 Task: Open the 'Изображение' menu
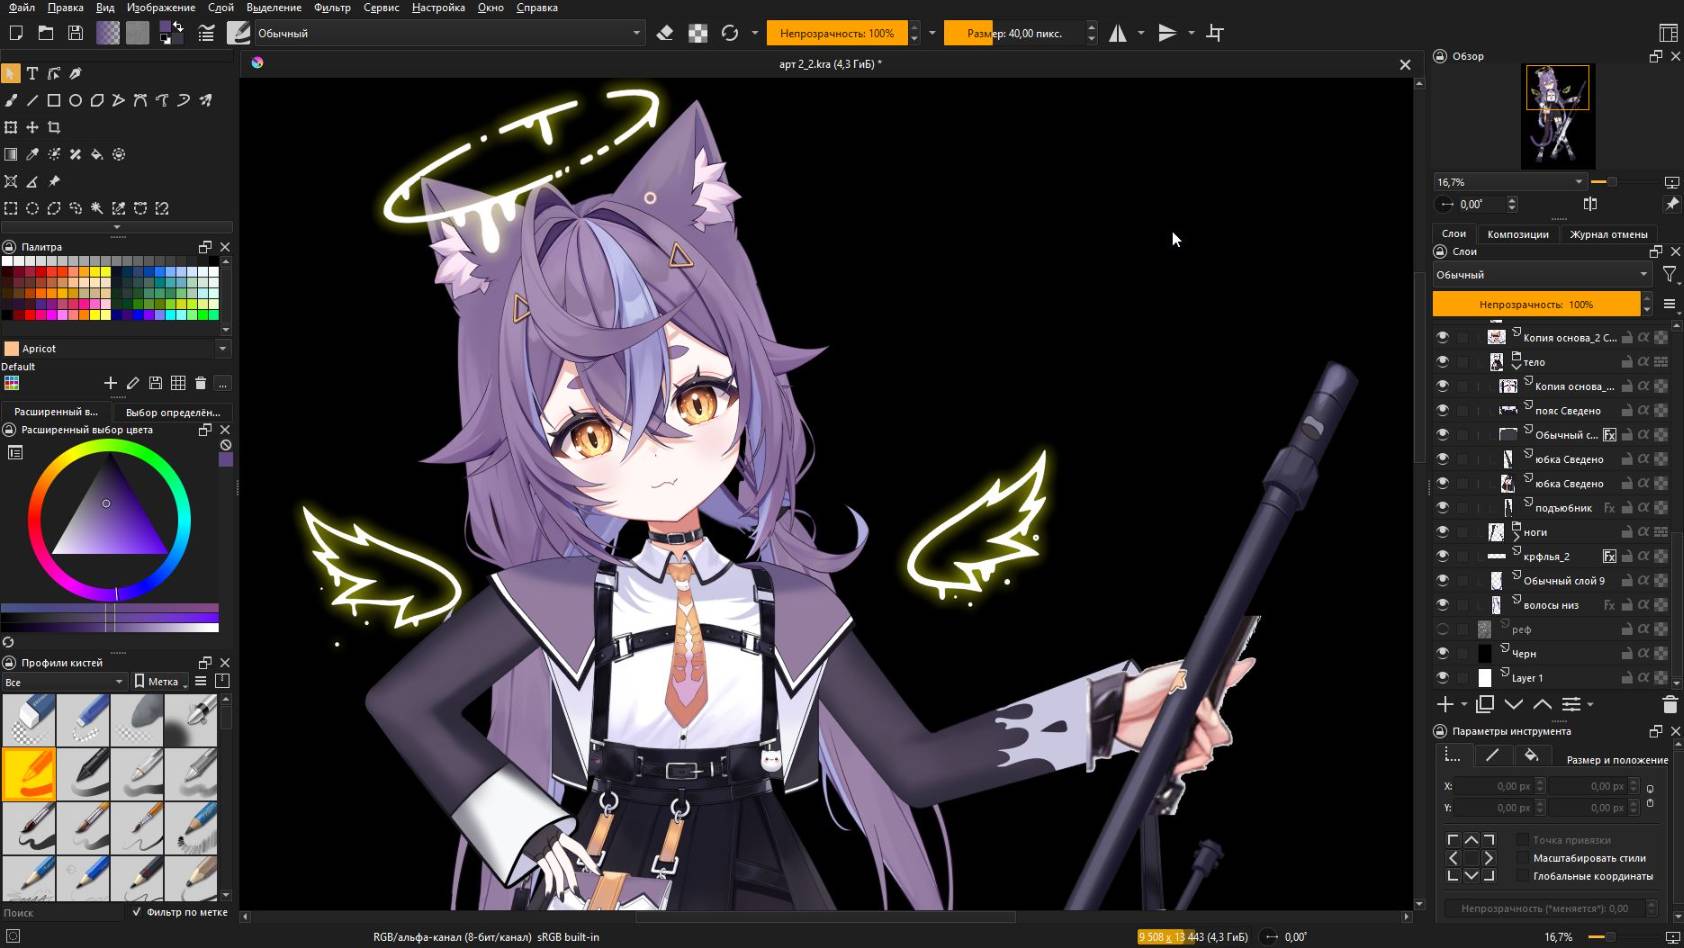[161, 7]
